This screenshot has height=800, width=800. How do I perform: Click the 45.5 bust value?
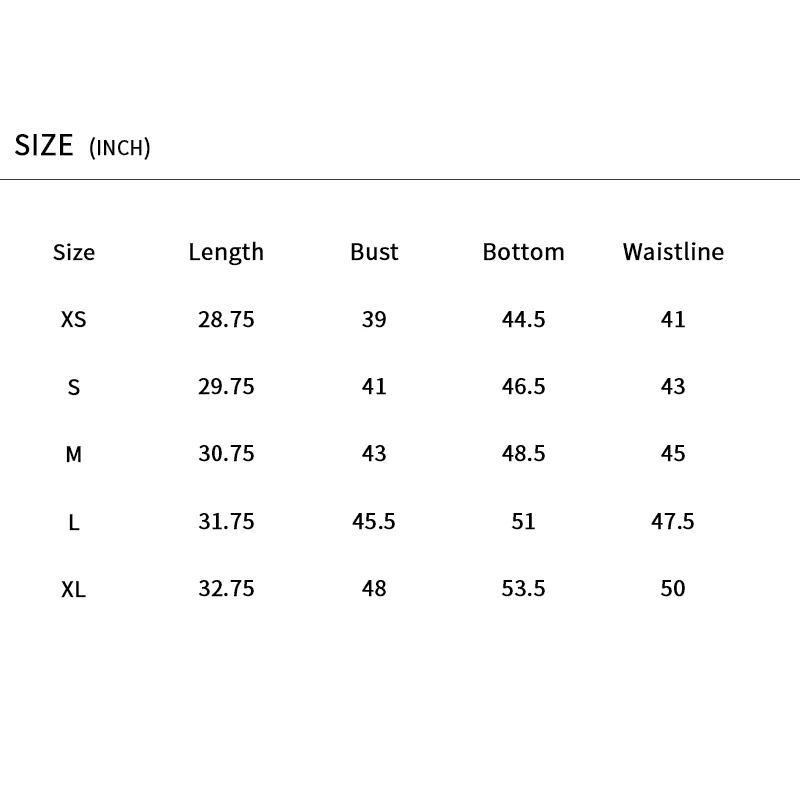(374, 521)
